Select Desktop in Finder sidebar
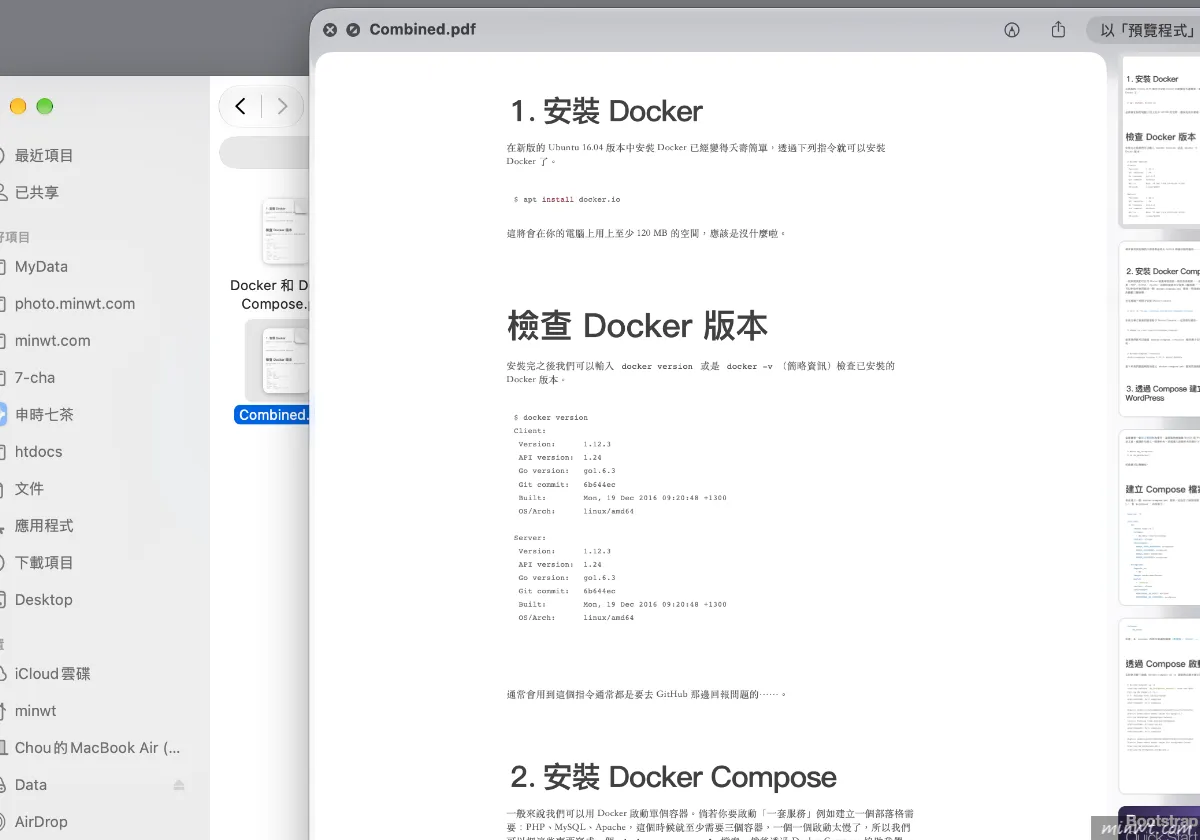 [42, 599]
